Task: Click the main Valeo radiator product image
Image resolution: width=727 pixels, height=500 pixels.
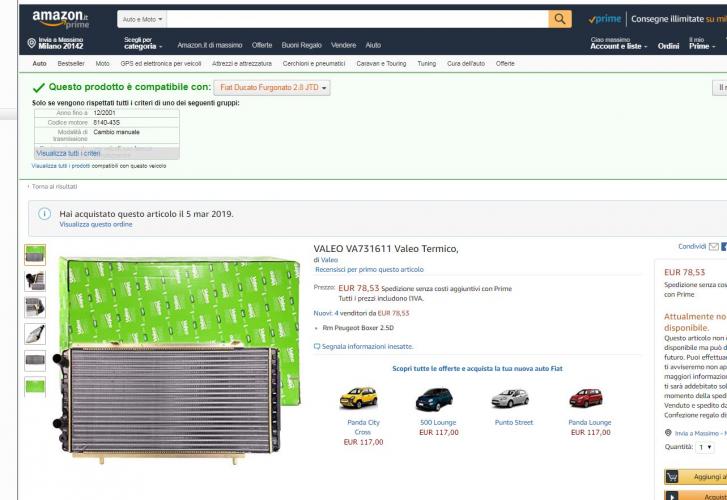Action: coord(176,359)
